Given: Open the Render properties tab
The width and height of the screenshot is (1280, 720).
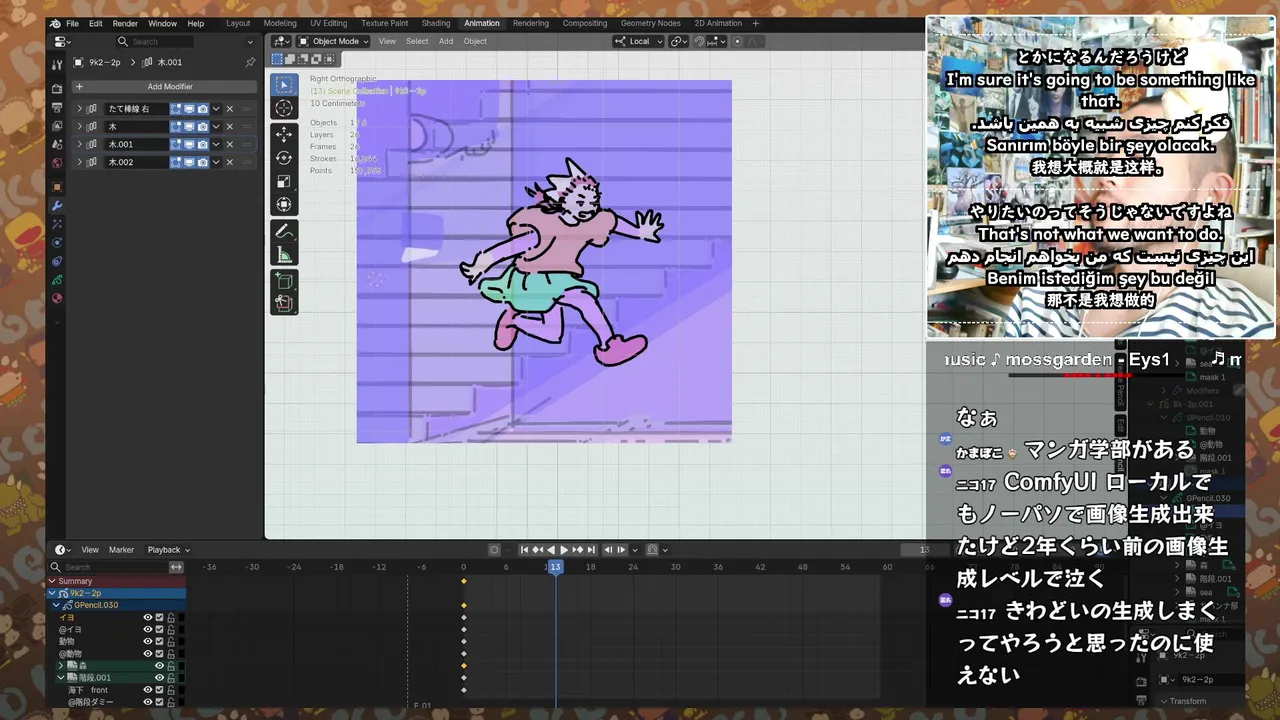Looking at the screenshot, I should pyautogui.click(x=57, y=89).
